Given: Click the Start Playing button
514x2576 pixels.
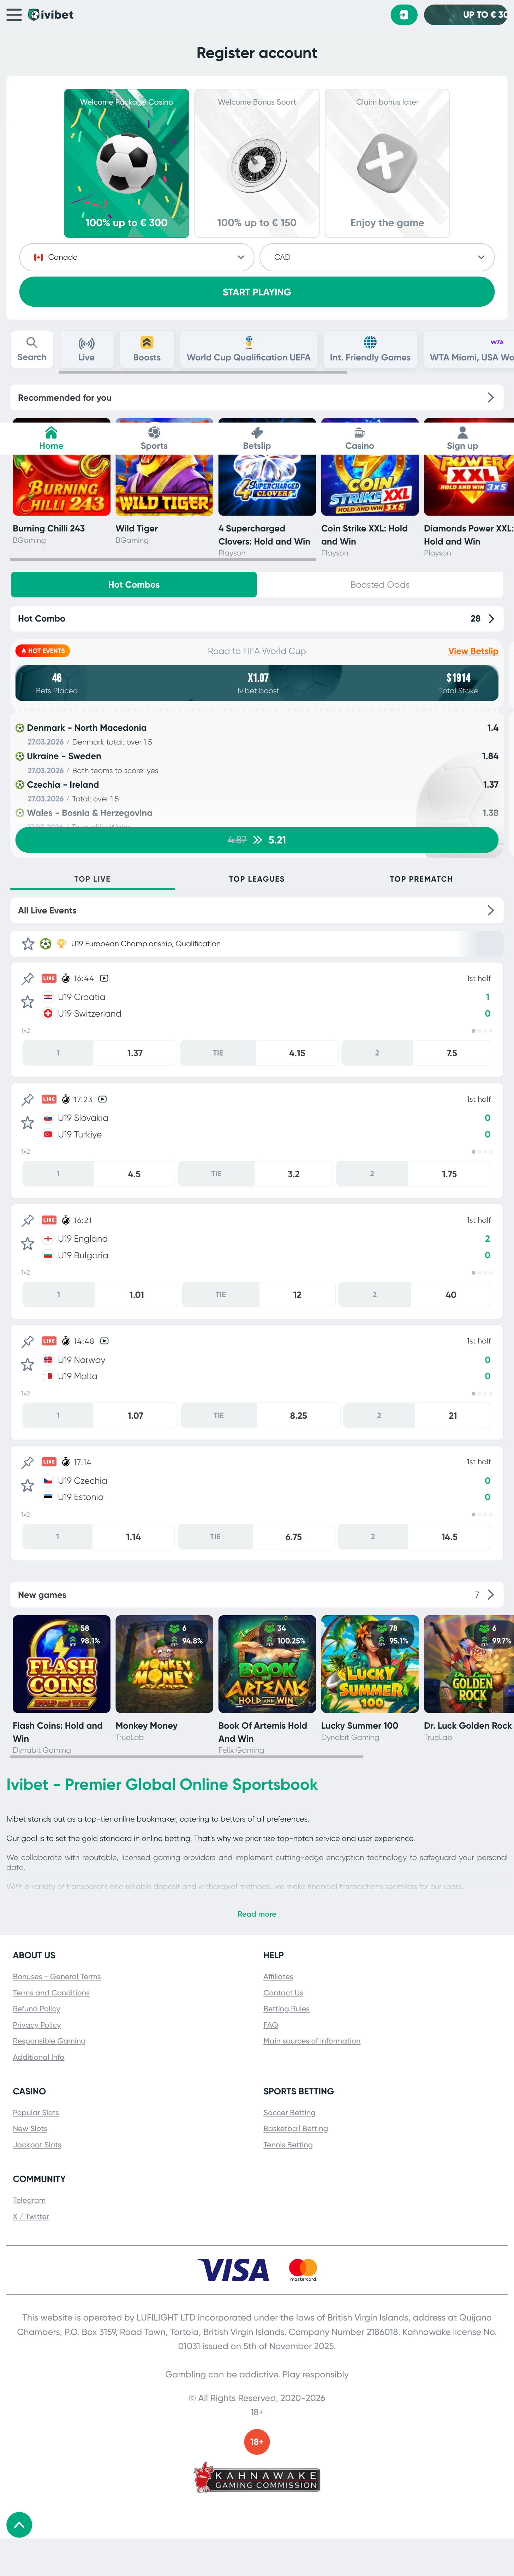Looking at the screenshot, I should pos(257,292).
